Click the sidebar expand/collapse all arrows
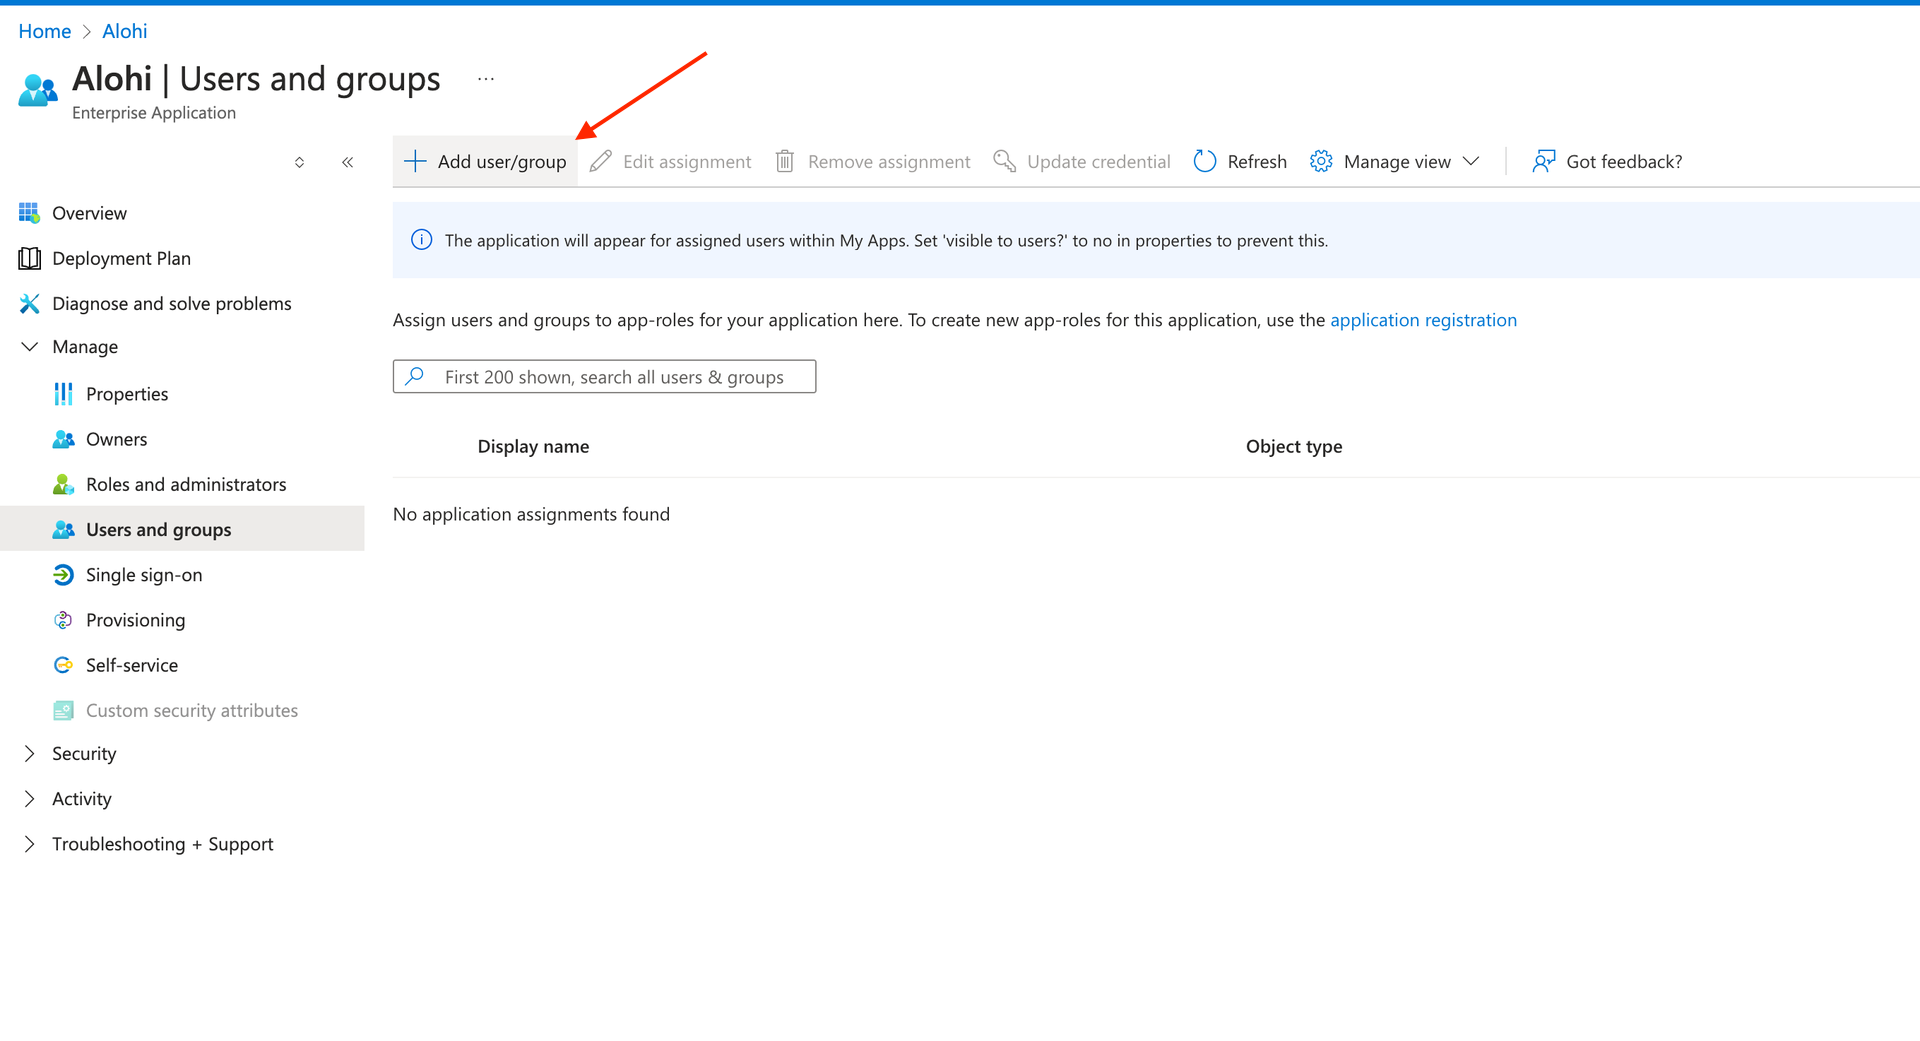Screen dimensions: 1920x1041 pos(299,162)
